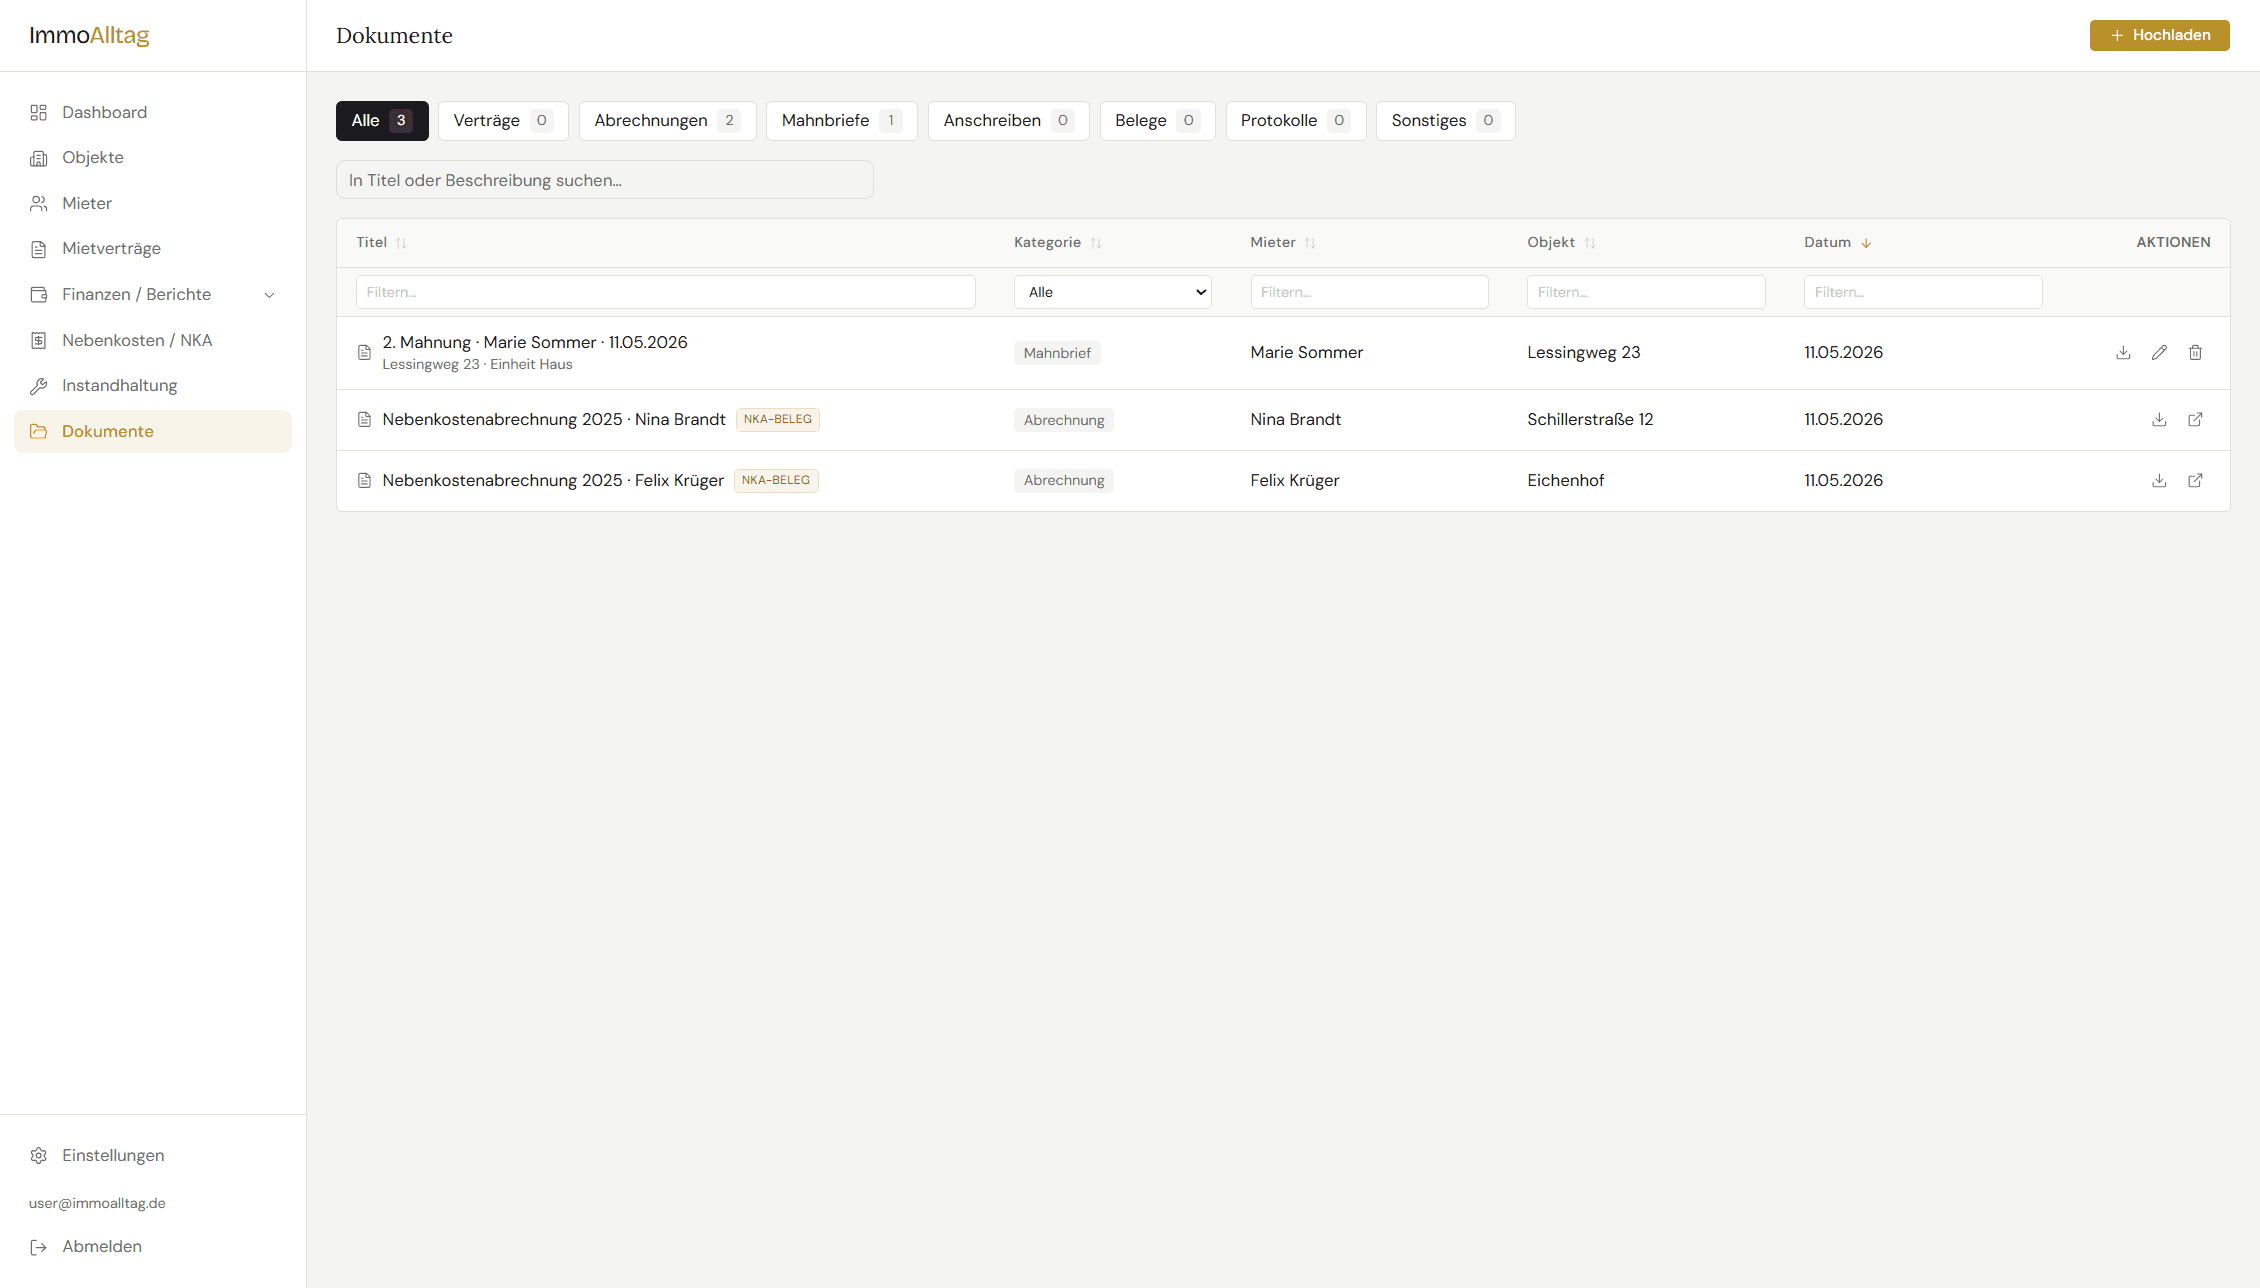Click the Dokumente folder icon
Viewport: 2260px width, 1288px height.
(x=39, y=431)
